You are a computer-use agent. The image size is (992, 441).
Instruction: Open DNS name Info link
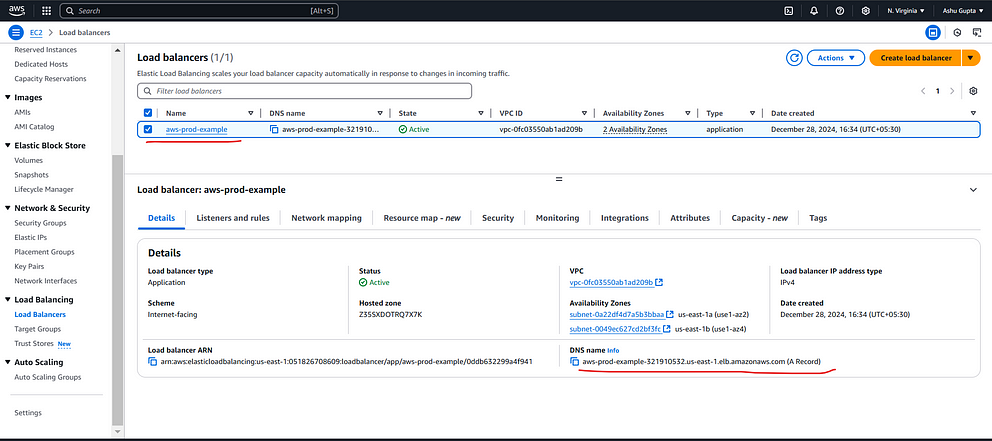tap(614, 350)
